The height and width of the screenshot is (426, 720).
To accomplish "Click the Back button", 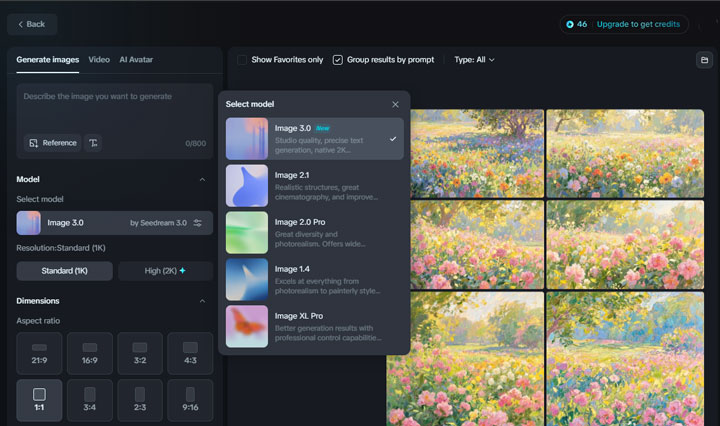I will [x=32, y=24].
